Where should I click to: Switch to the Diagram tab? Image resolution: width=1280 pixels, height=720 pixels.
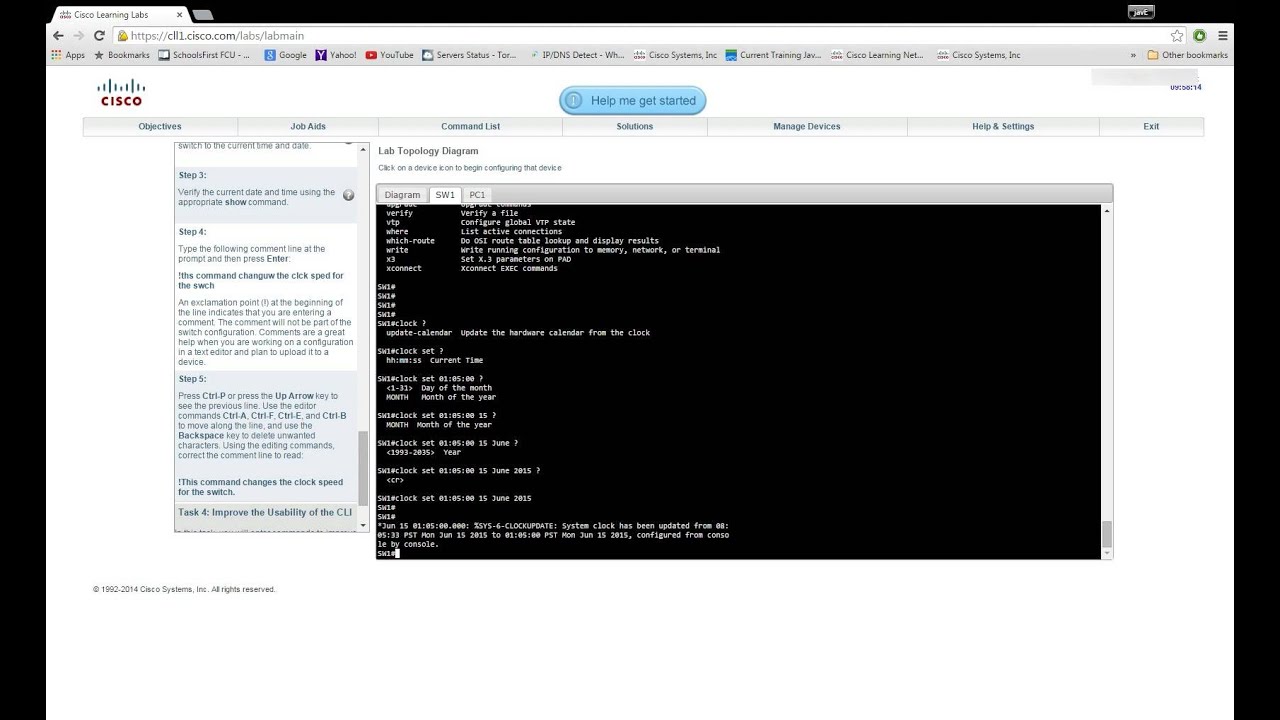(x=402, y=195)
